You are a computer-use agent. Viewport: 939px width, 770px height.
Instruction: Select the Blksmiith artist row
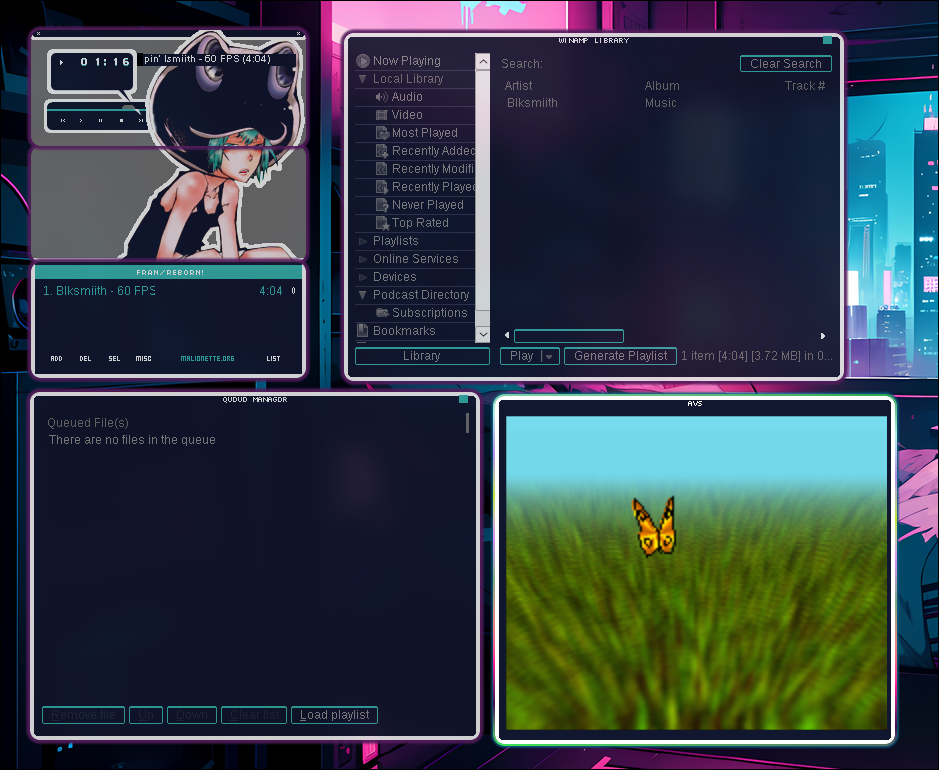532,102
